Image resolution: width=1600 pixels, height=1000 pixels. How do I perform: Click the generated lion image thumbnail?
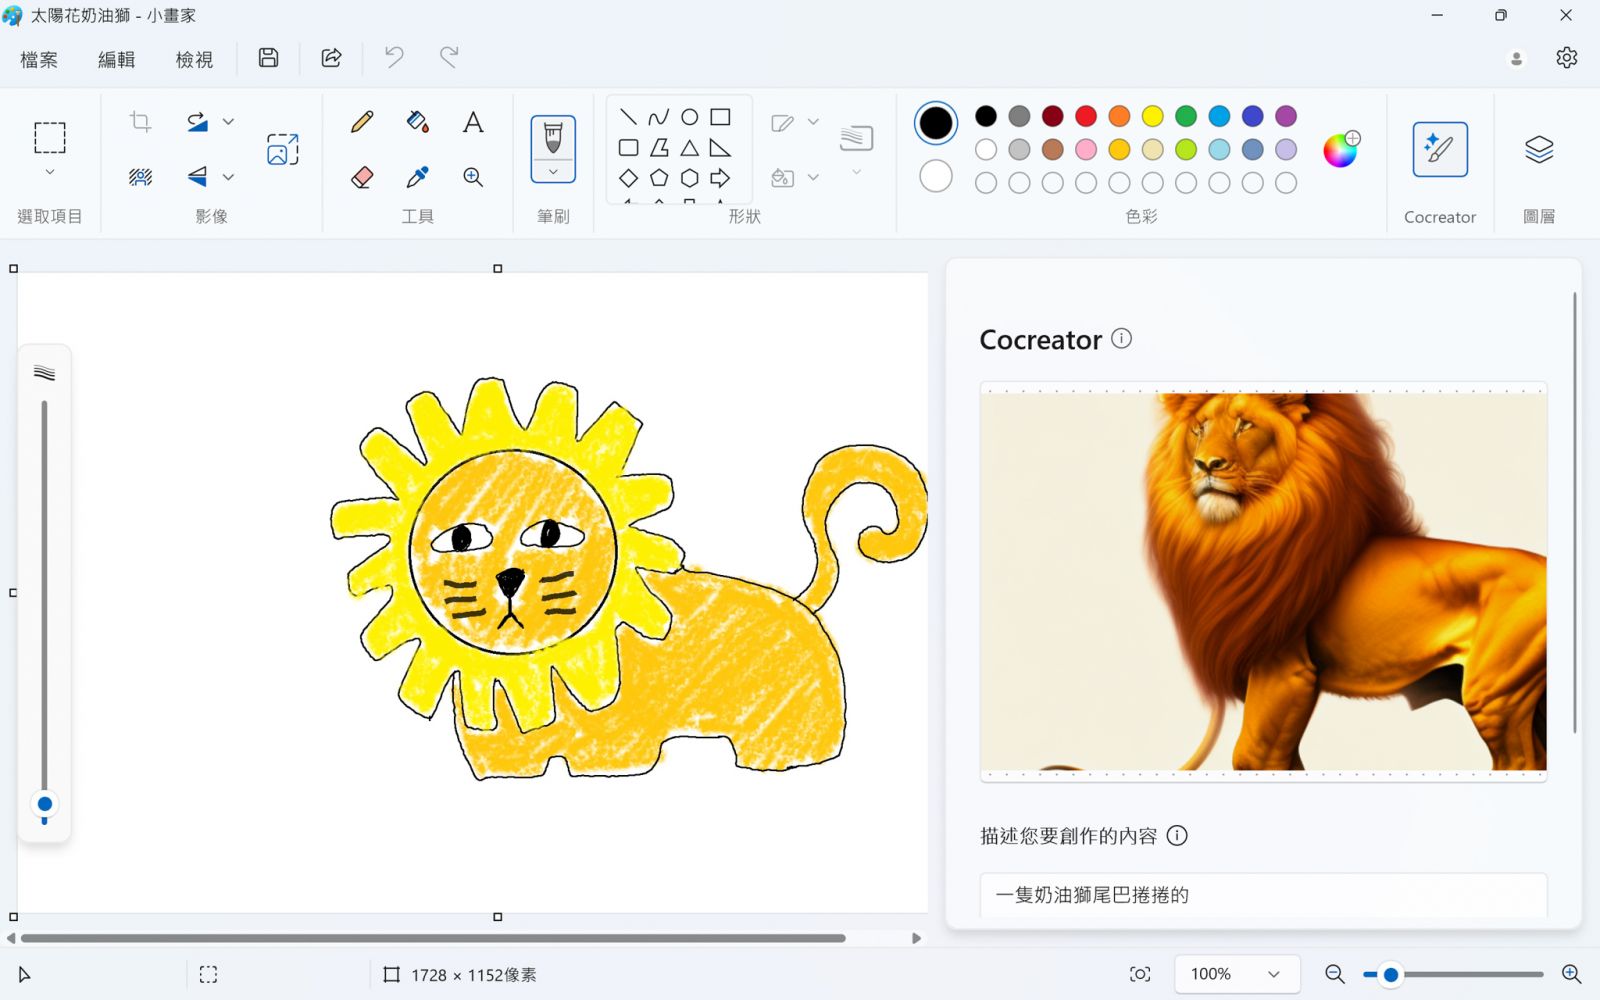tap(1264, 581)
